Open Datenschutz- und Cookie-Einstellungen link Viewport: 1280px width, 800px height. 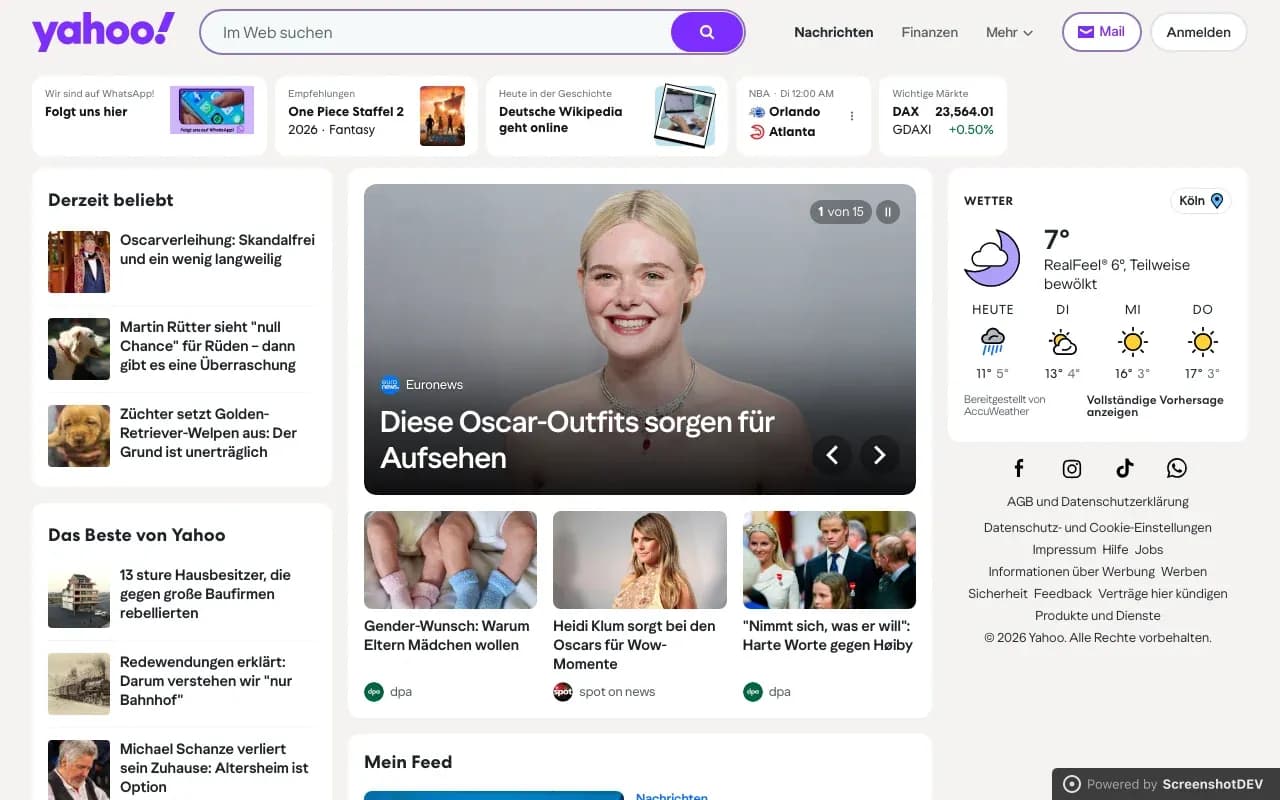coord(1098,528)
